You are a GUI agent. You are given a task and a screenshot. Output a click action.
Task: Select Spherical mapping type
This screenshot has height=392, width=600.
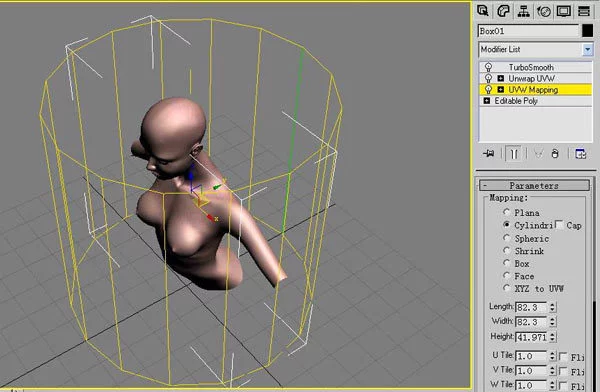[x=506, y=238]
